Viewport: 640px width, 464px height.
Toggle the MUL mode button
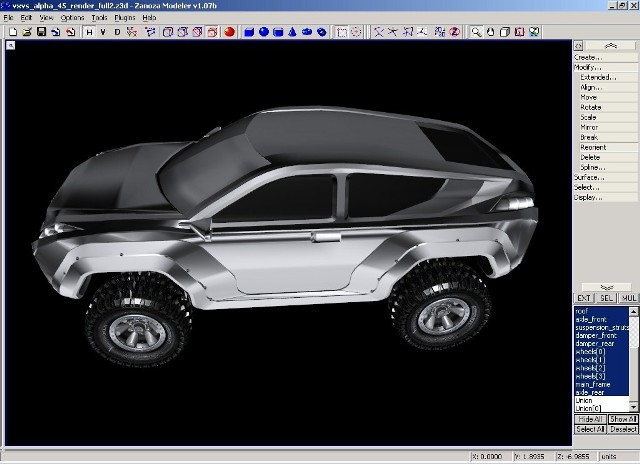(x=628, y=298)
